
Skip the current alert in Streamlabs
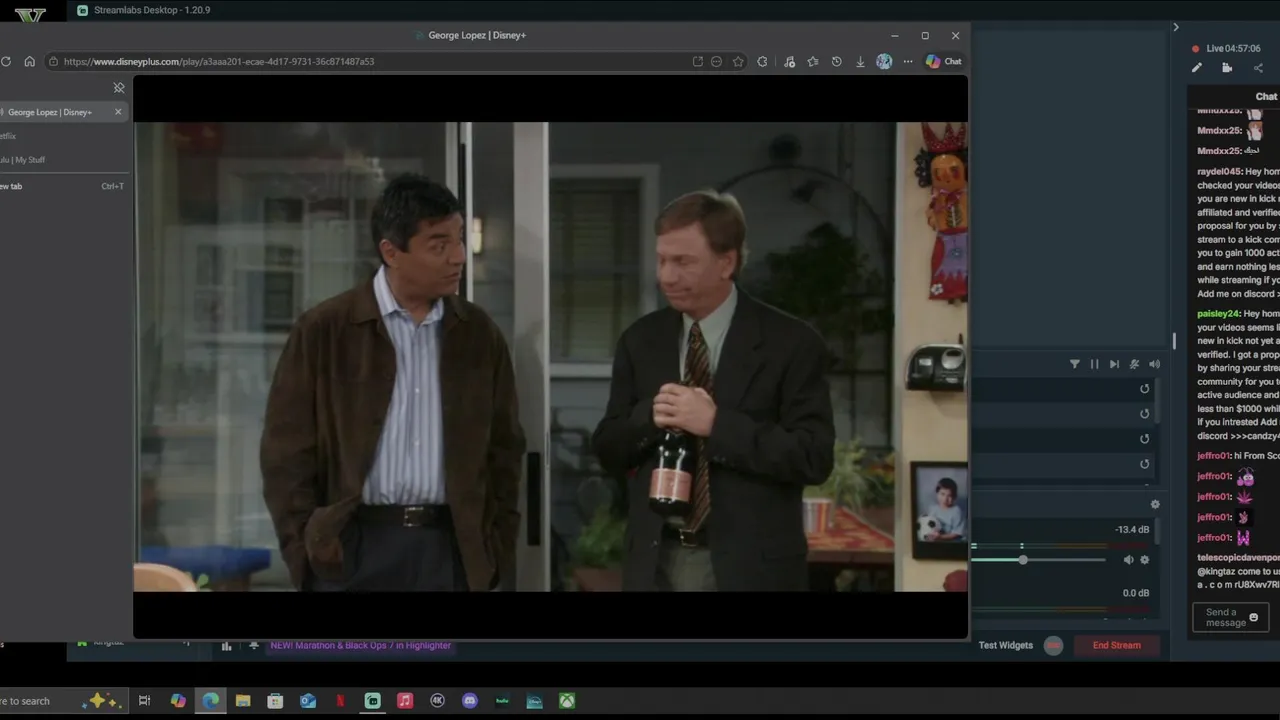click(x=1114, y=364)
